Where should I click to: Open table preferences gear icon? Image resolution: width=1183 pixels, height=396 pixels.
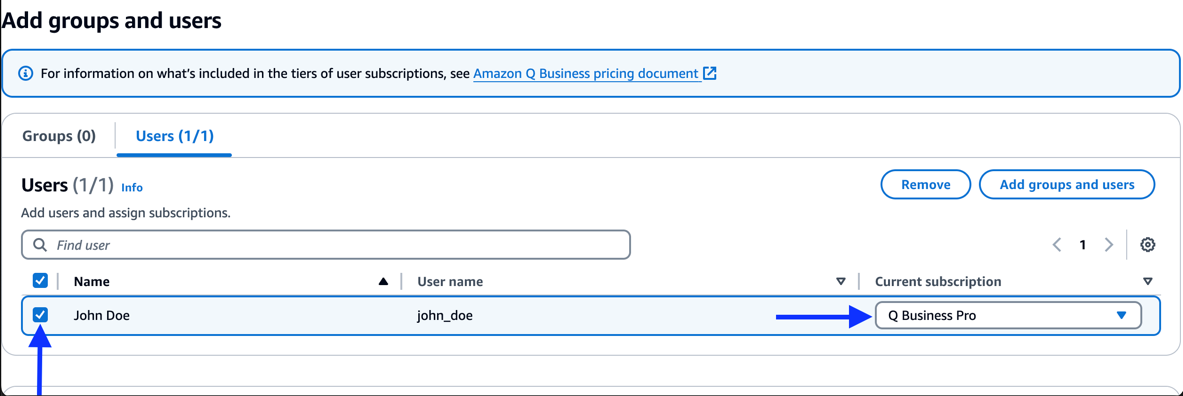tap(1148, 244)
